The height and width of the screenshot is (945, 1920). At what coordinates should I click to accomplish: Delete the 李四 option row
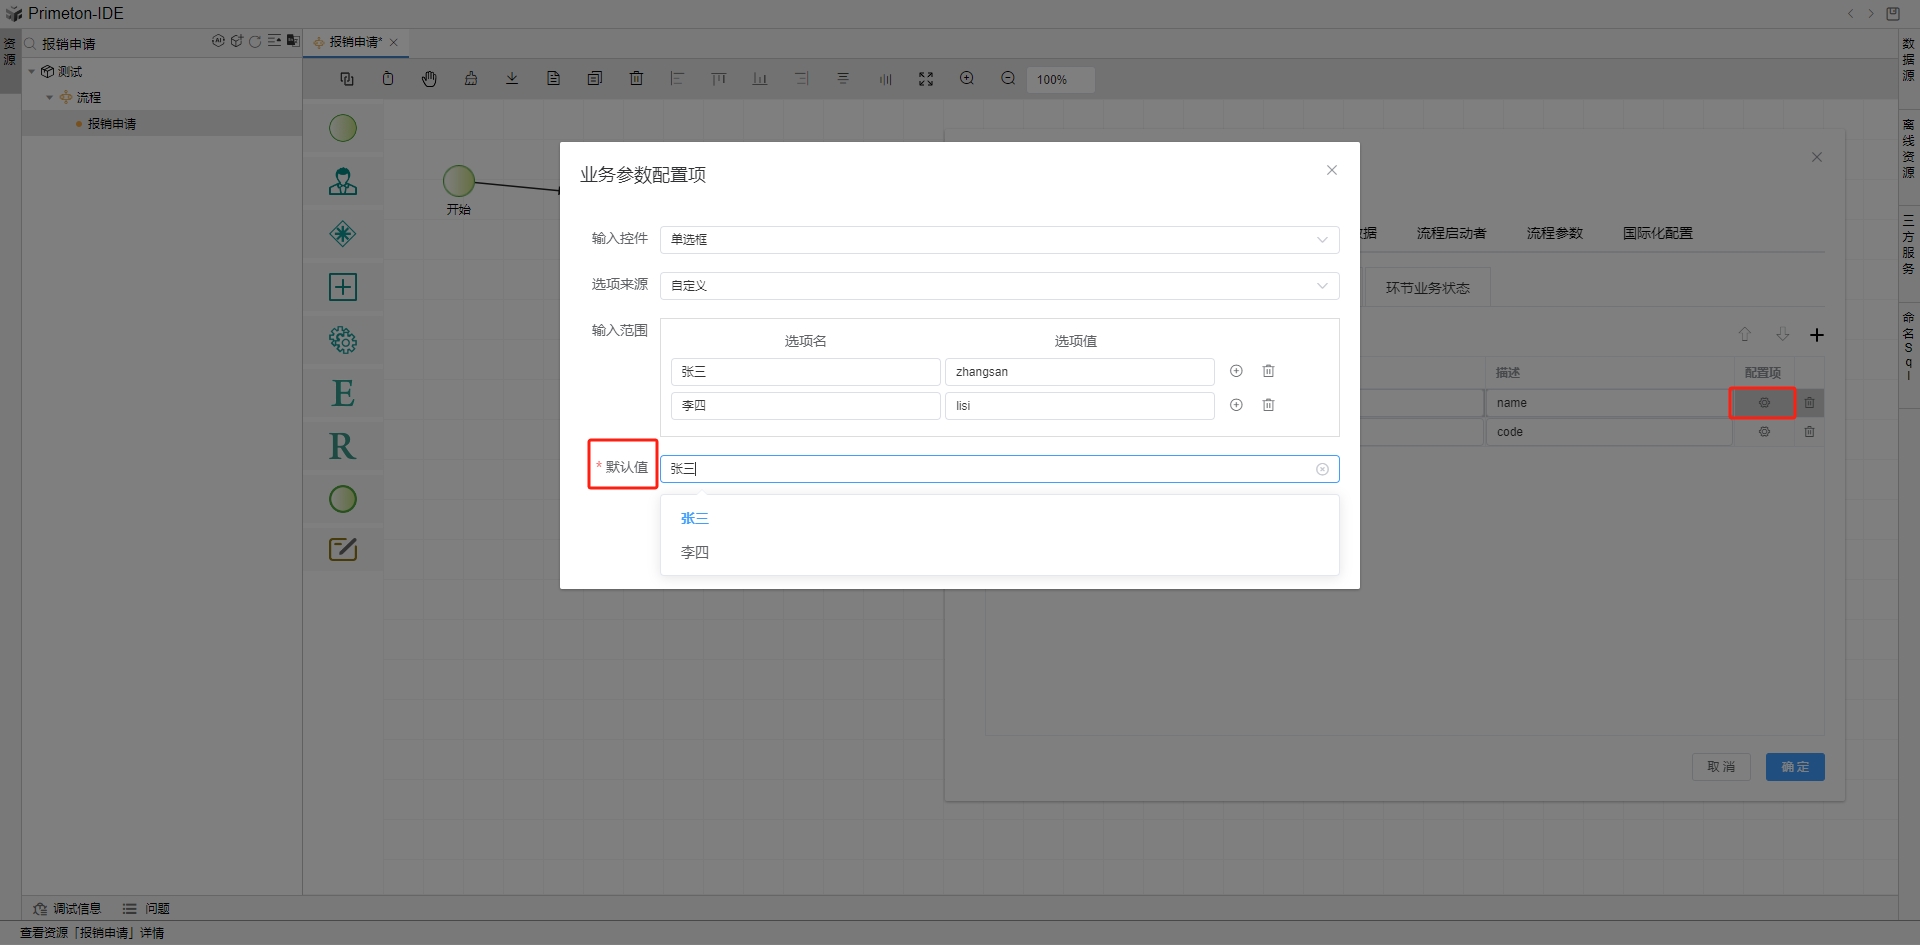click(1268, 405)
